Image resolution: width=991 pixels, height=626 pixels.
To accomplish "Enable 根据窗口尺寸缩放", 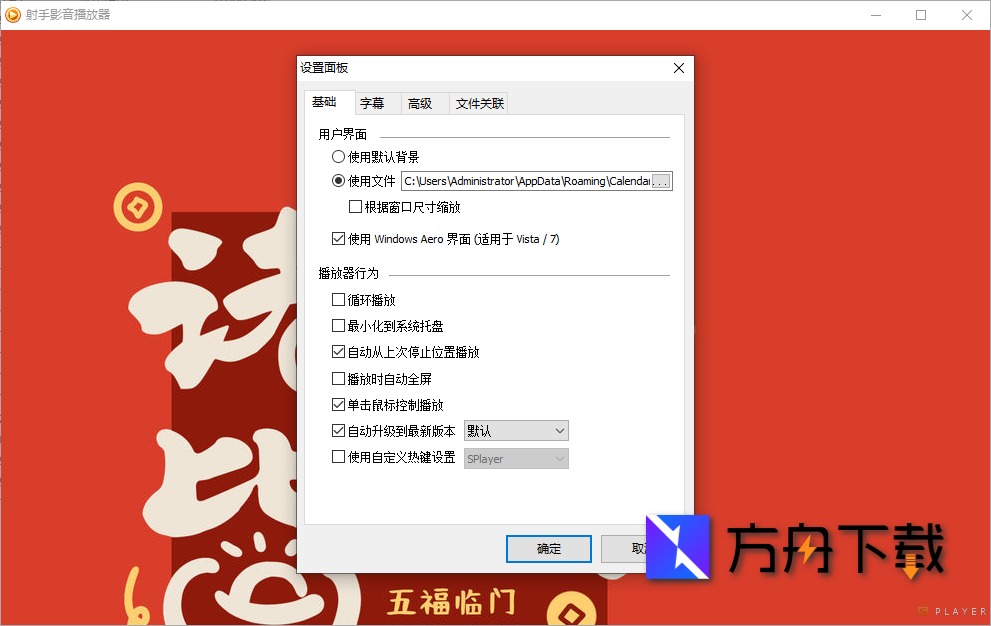I will click(x=356, y=207).
